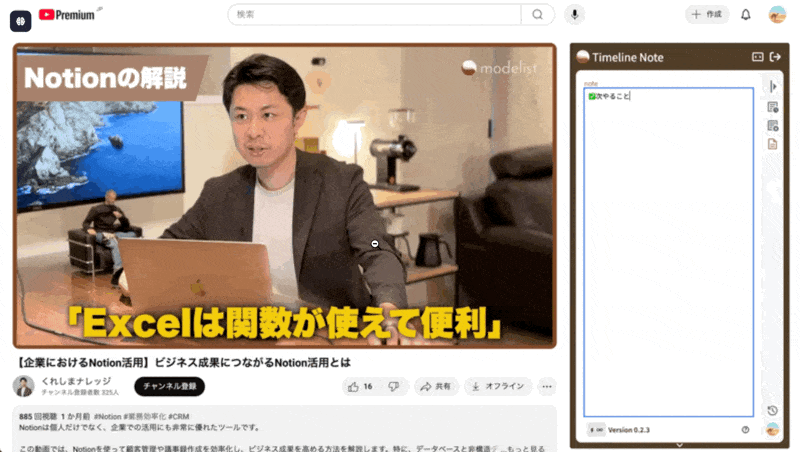Open the 作成 create menu
Image resolution: width=800 pixels, height=452 pixels.
707,14
